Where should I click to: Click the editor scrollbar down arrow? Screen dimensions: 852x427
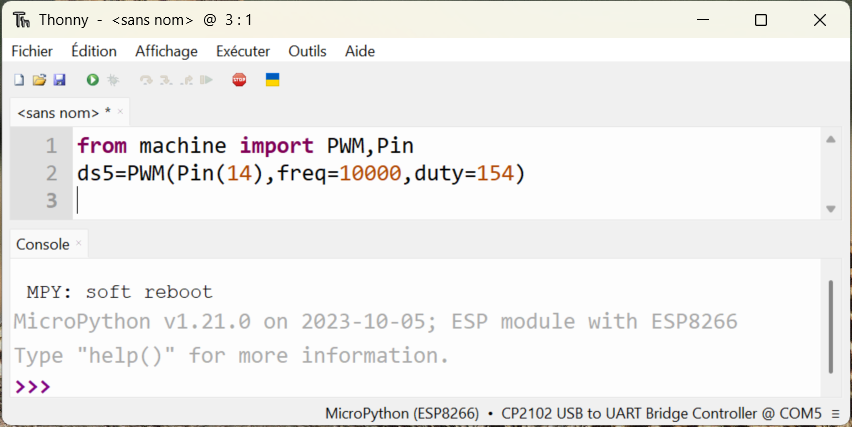coord(830,208)
